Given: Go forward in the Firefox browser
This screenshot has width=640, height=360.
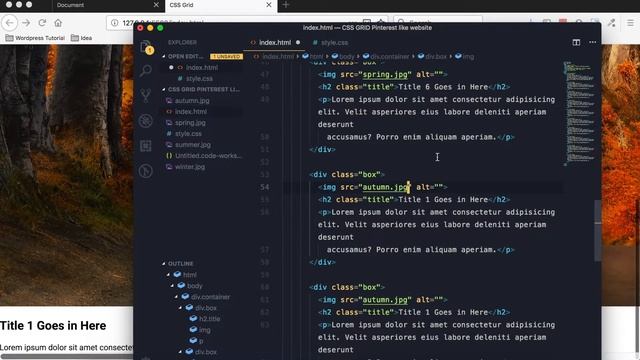Looking at the screenshot, I should [x=26, y=23].
